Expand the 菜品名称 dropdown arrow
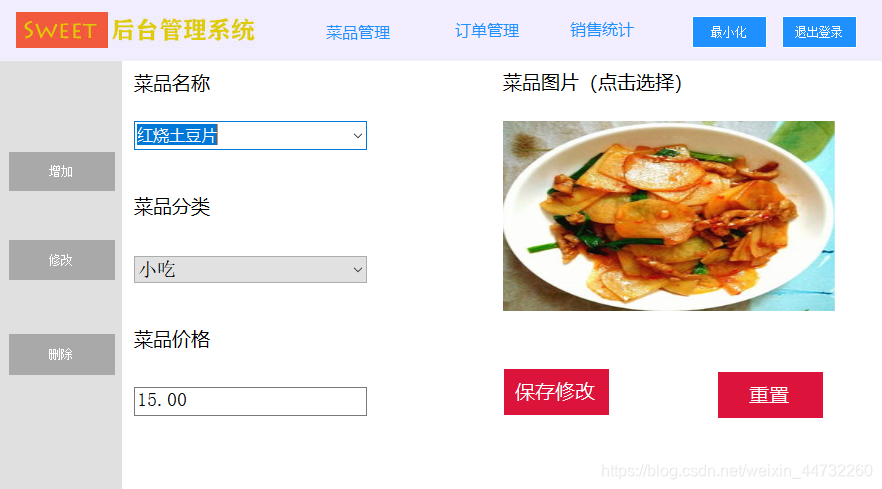Image resolution: width=882 pixels, height=489 pixels. tap(357, 136)
